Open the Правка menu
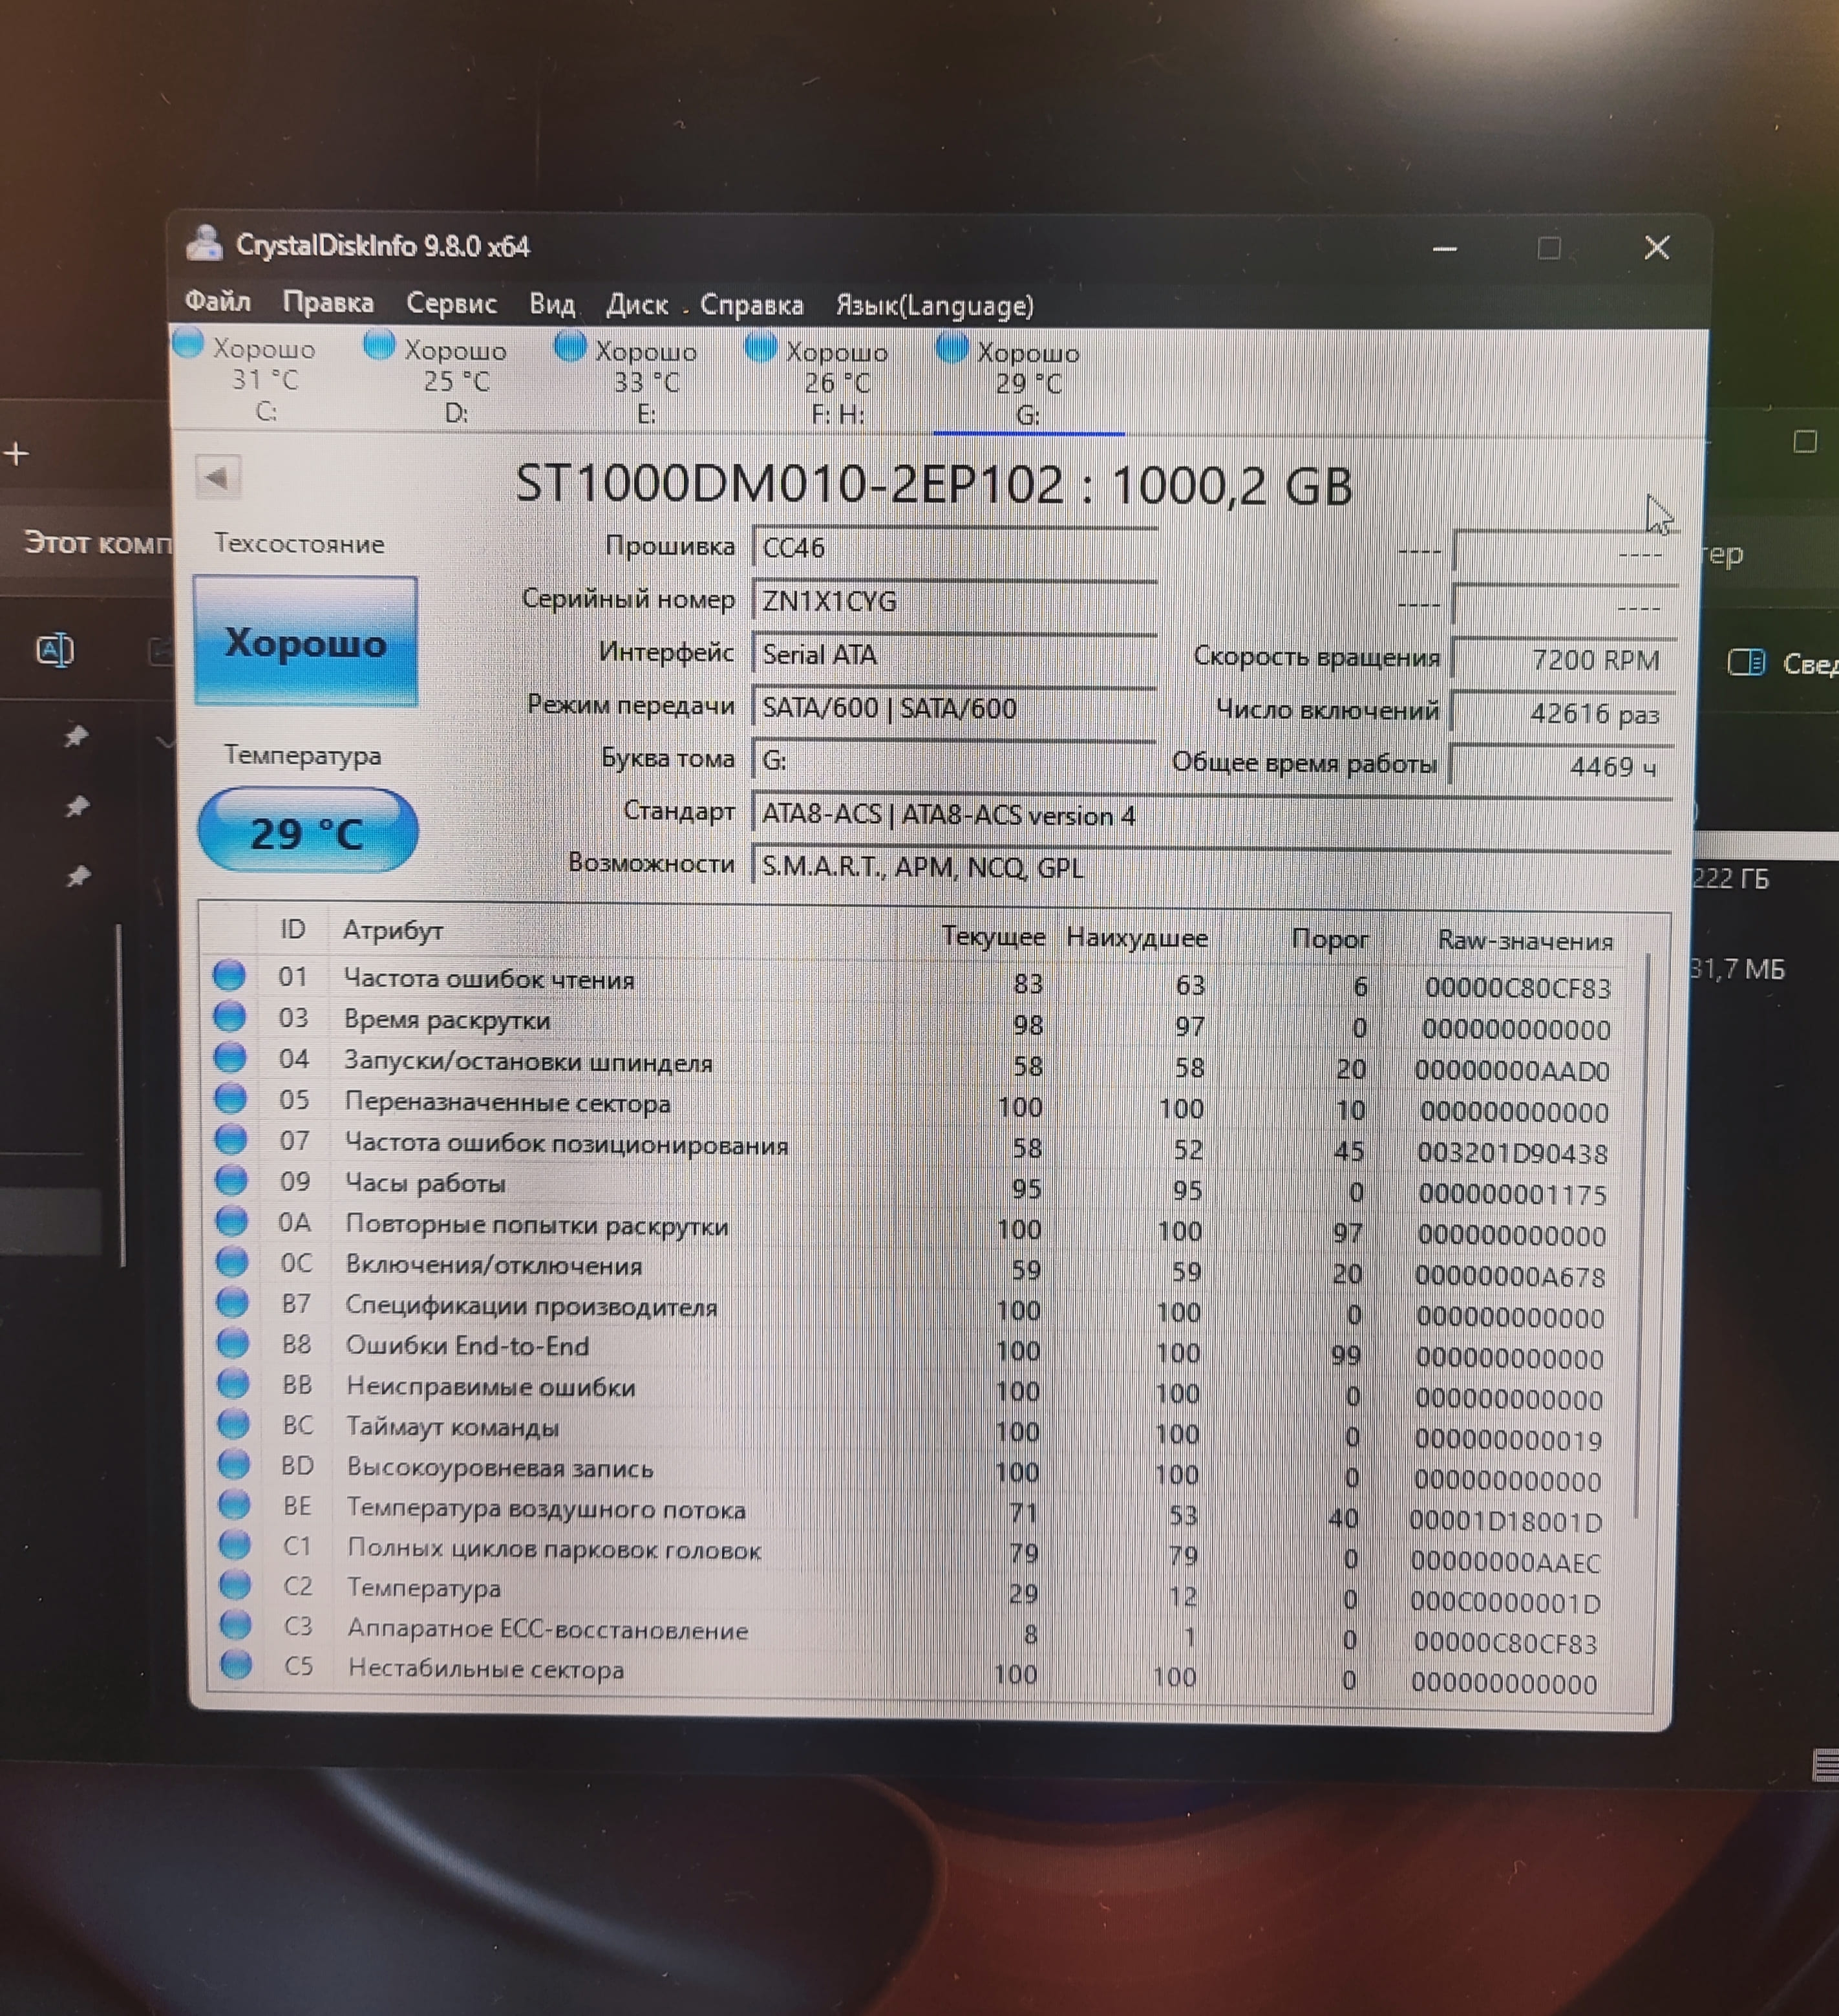 (x=328, y=302)
